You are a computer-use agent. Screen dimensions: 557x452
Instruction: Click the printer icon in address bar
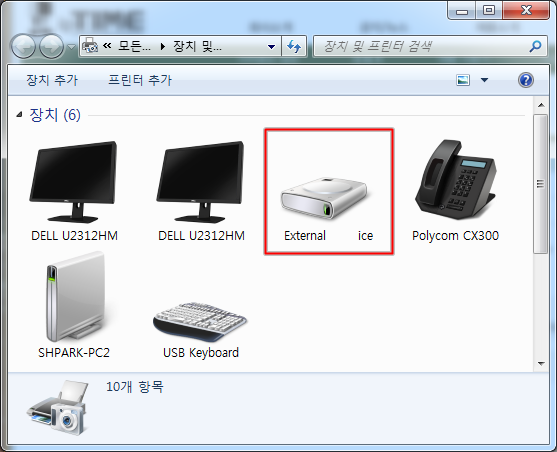[x=90, y=45]
